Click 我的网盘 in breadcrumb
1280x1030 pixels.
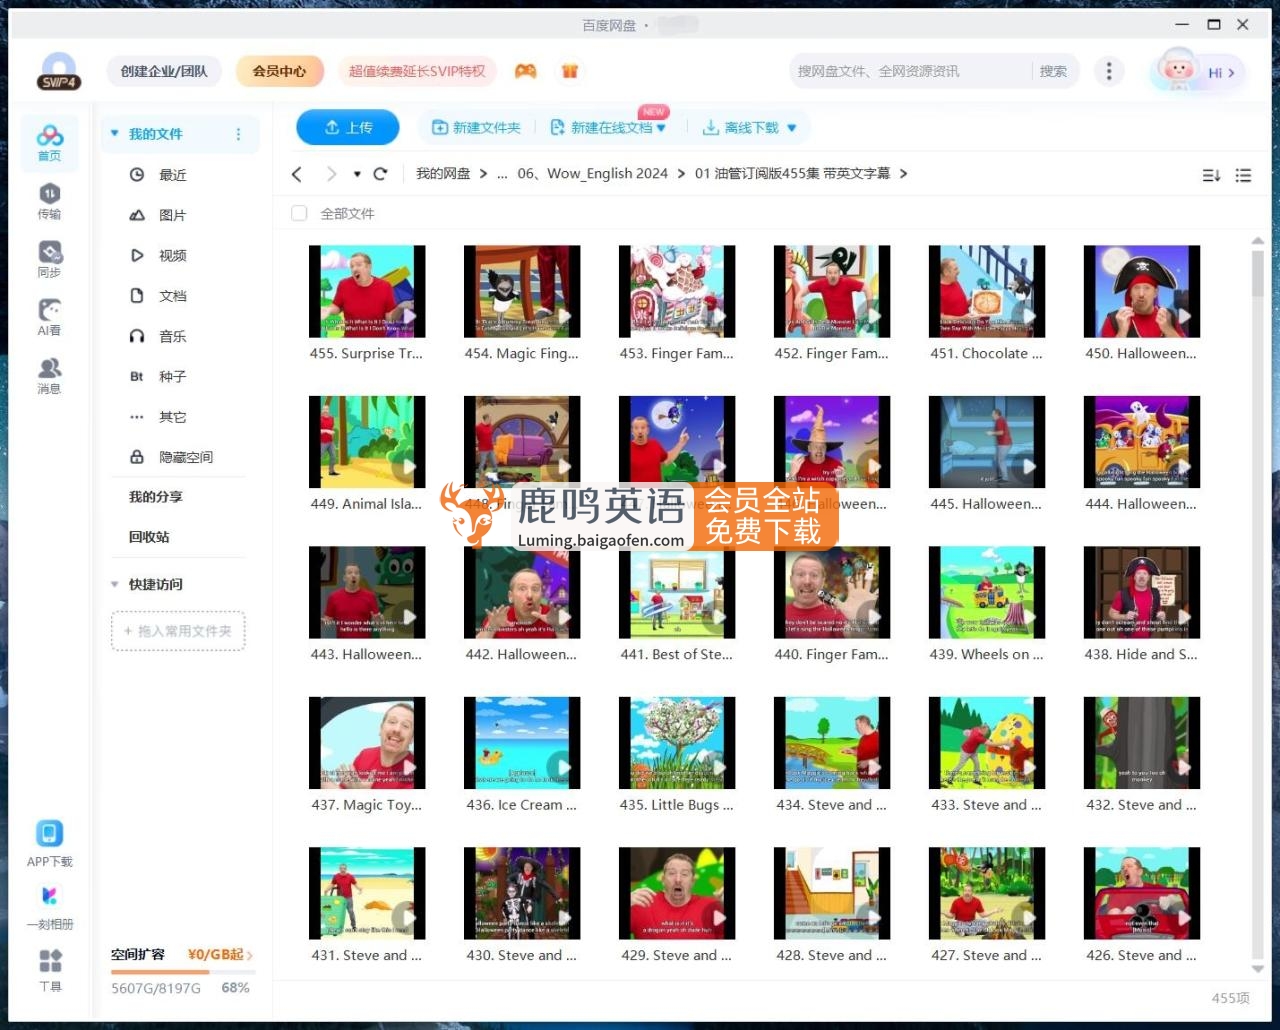pyautogui.click(x=443, y=174)
